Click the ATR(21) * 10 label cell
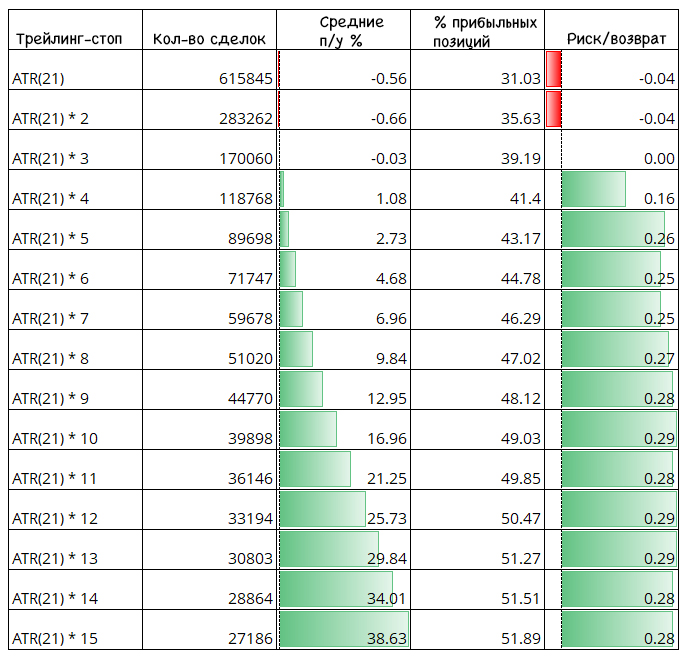The width and height of the screenshot is (691, 660). pyautogui.click(x=75, y=430)
